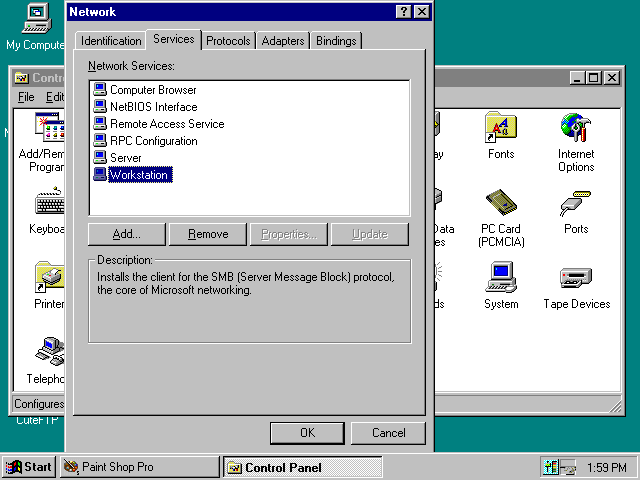This screenshot has height=480, width=640.
Task: Close the Network dialog with X button
Action: (421, 11)
